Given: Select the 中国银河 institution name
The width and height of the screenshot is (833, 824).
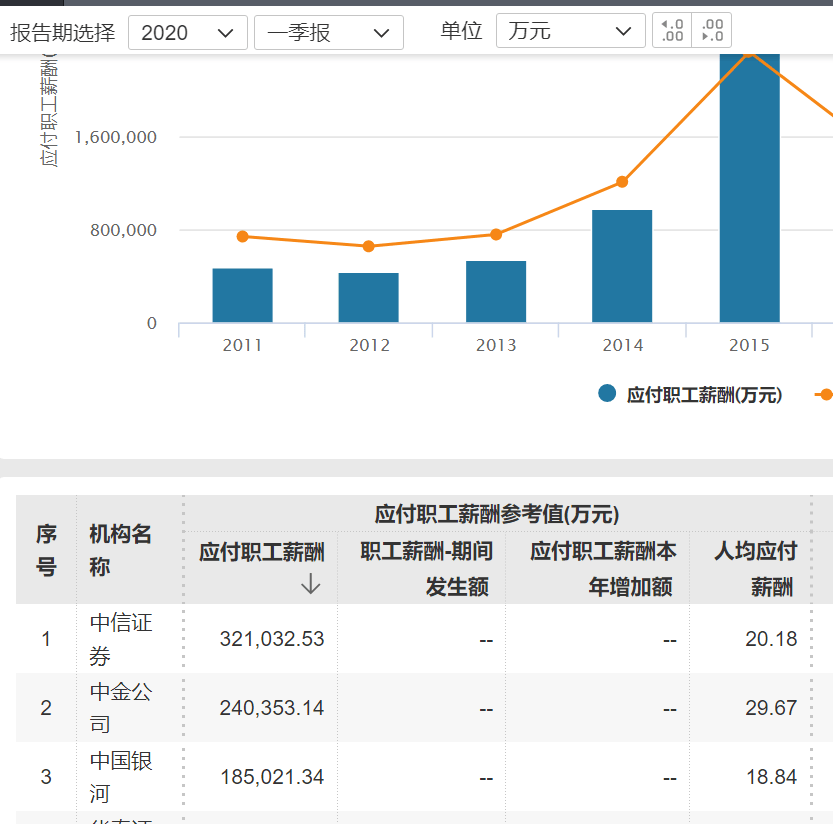Looking at the screenshot, I should [x=121, y=776].
